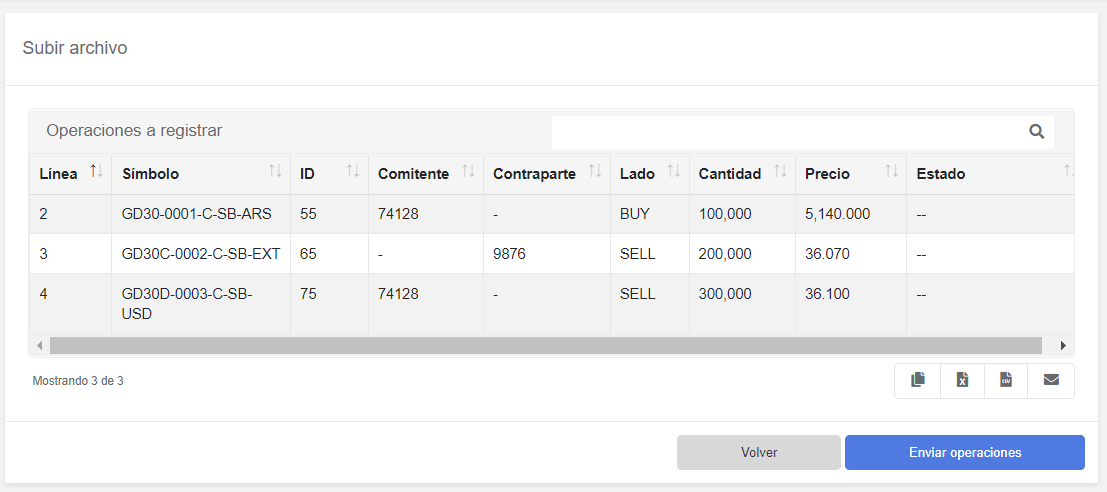Viewport: 1107px width, 492px height.
Task: Copy table data to clipboard
Action: [918, 380]
